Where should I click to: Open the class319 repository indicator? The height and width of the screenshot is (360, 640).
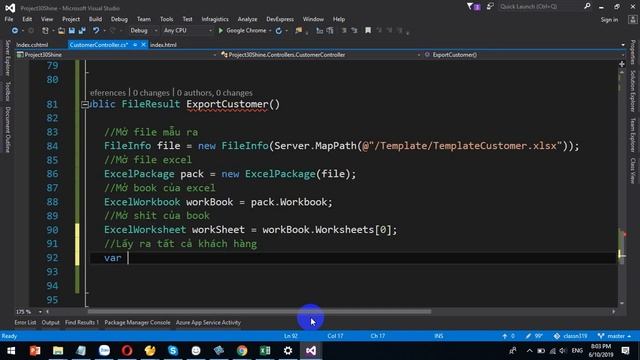click(x=570, y=336)
